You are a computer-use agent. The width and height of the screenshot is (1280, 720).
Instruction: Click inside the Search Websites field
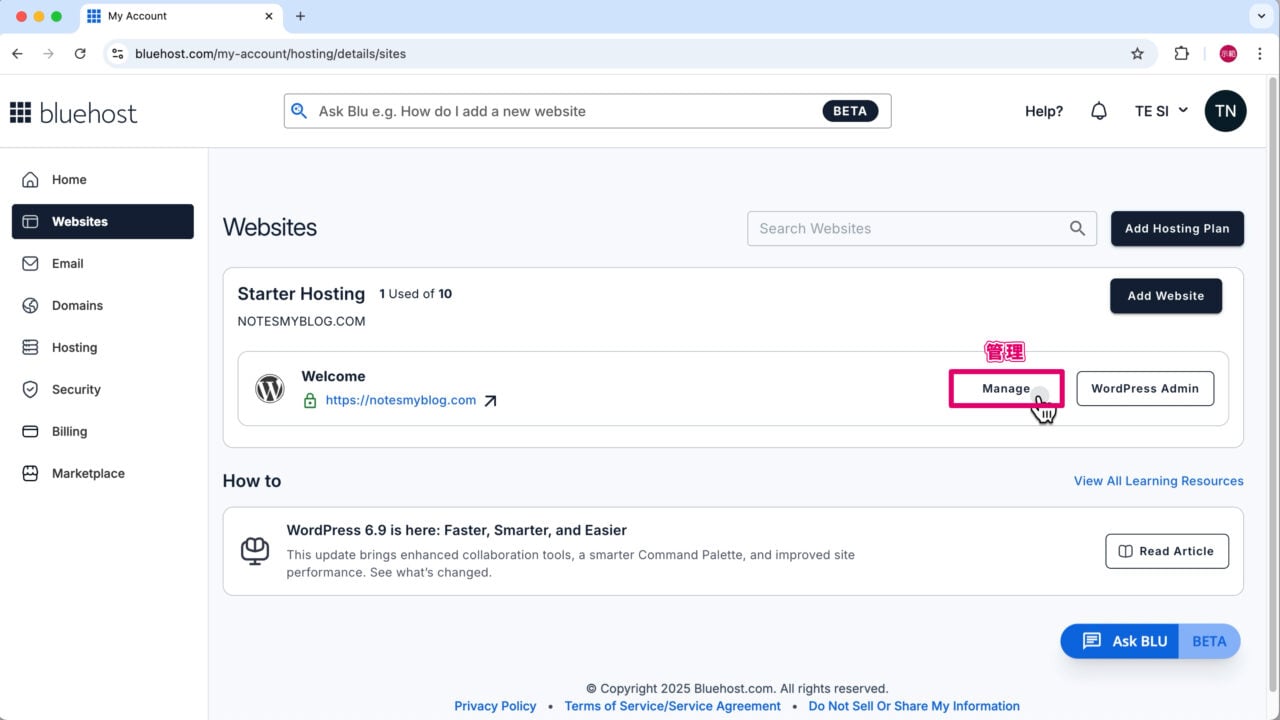click(x=900, y=228)
